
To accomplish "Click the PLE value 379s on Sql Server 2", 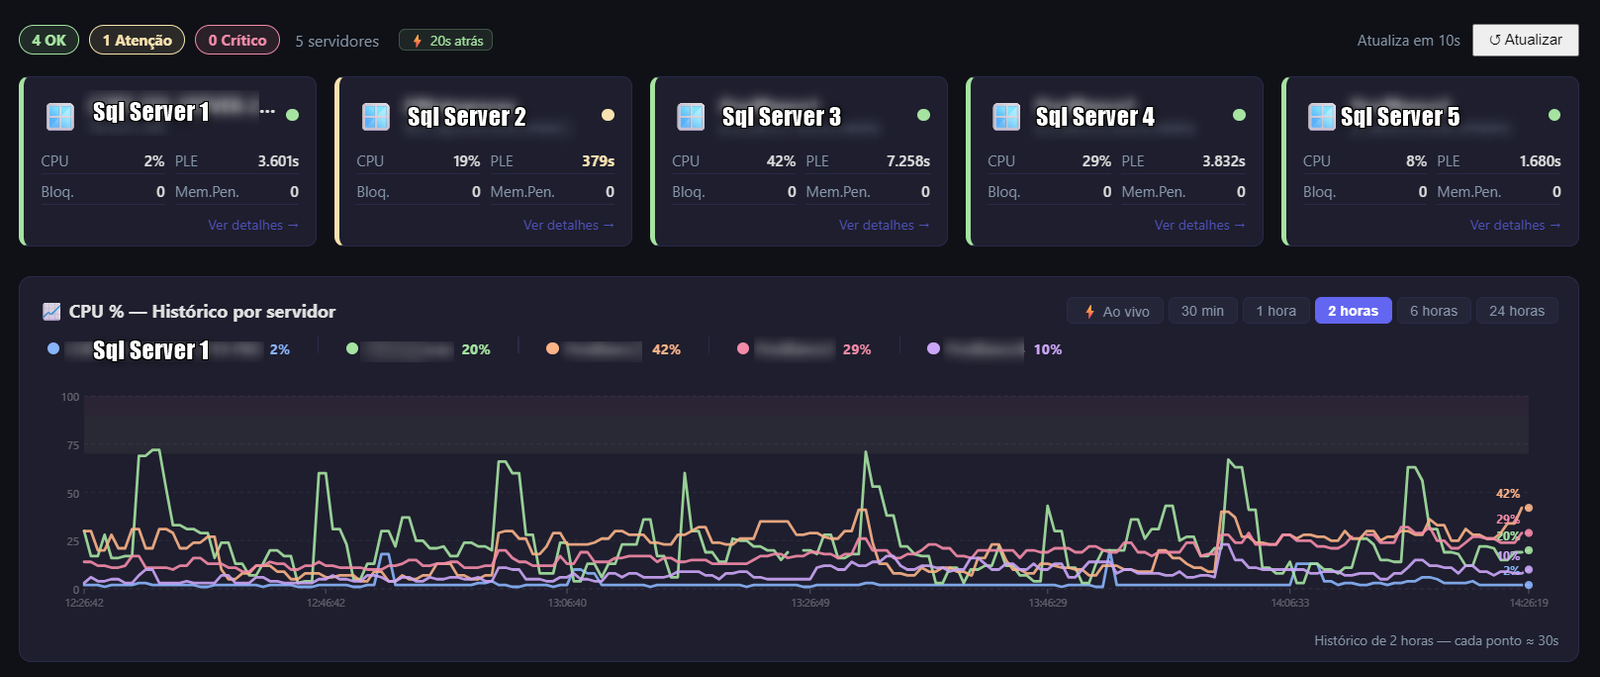I will pyautogui.click(x=598, y=161).
